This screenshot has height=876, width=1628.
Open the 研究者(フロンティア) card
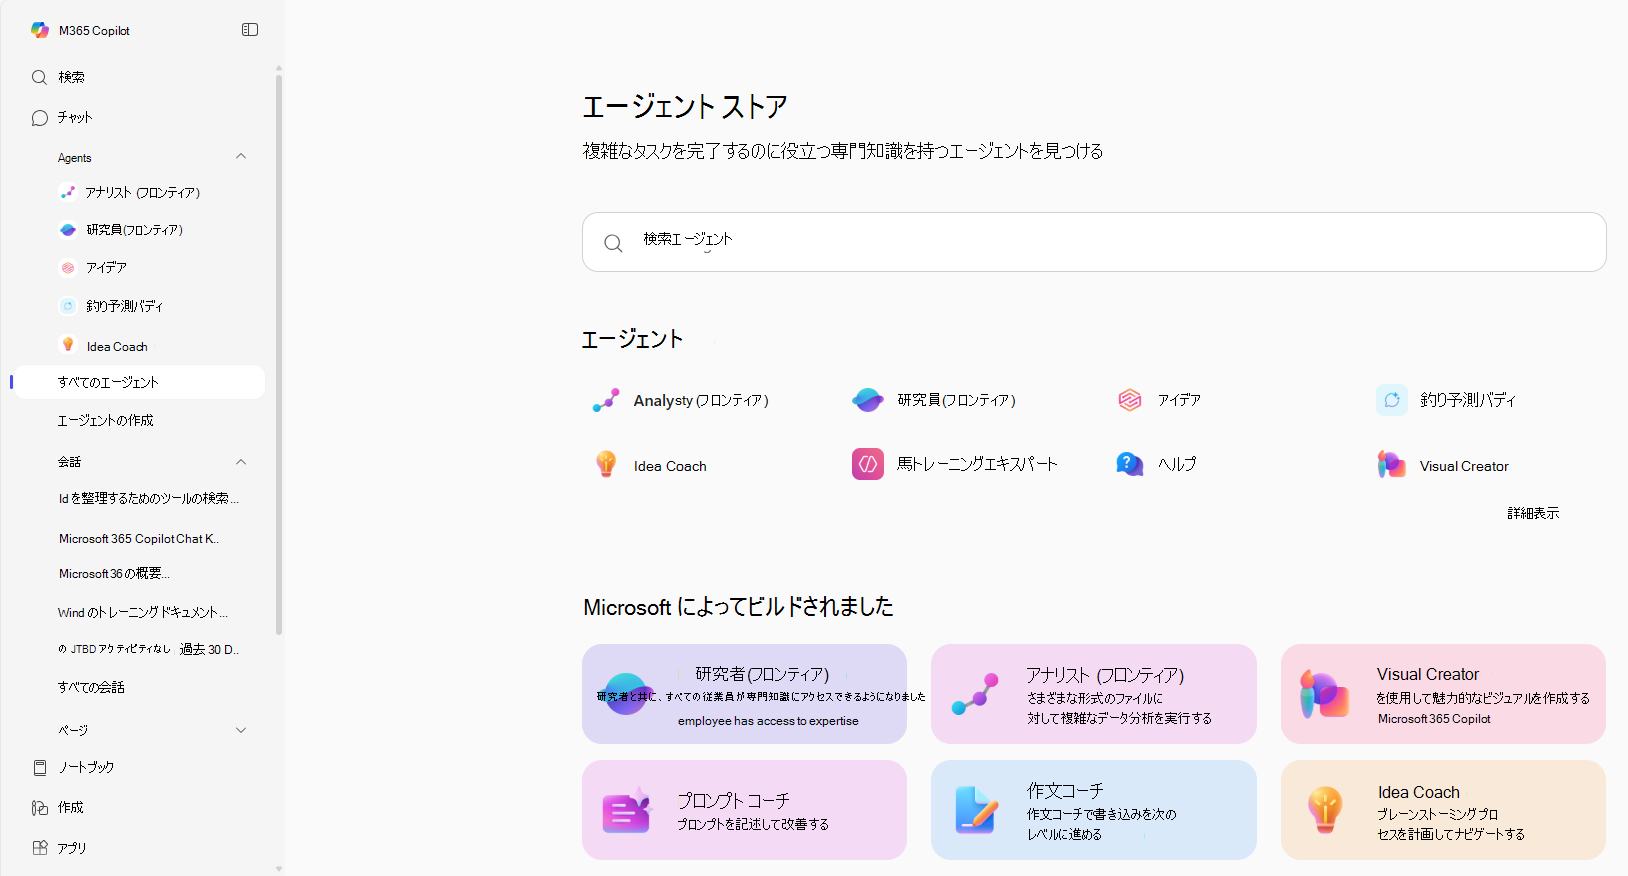(744, 694)
